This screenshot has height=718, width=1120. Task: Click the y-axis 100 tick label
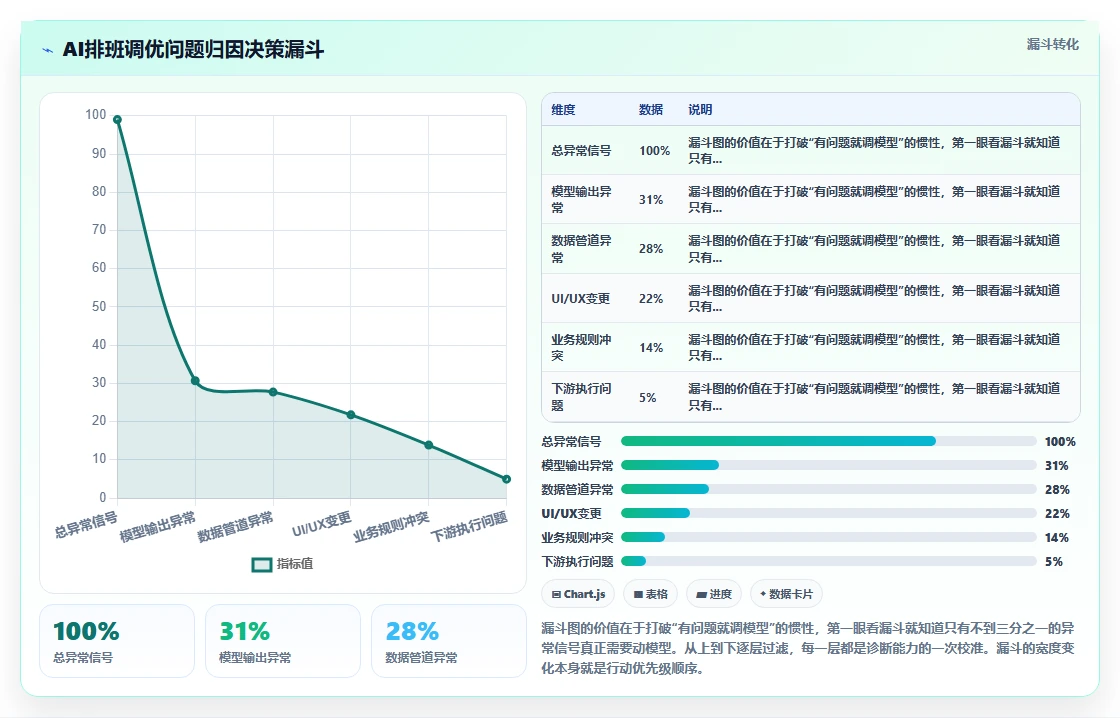[x=96, y=114]
